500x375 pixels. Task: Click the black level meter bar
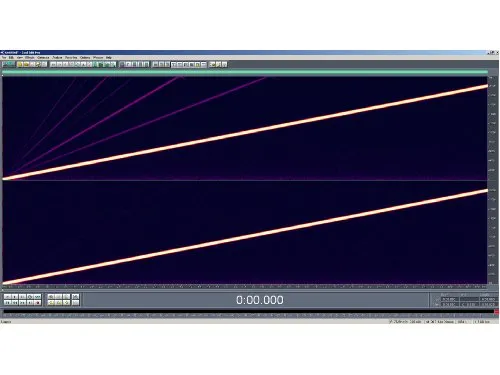pyautogui.click(x=248, y=312)
